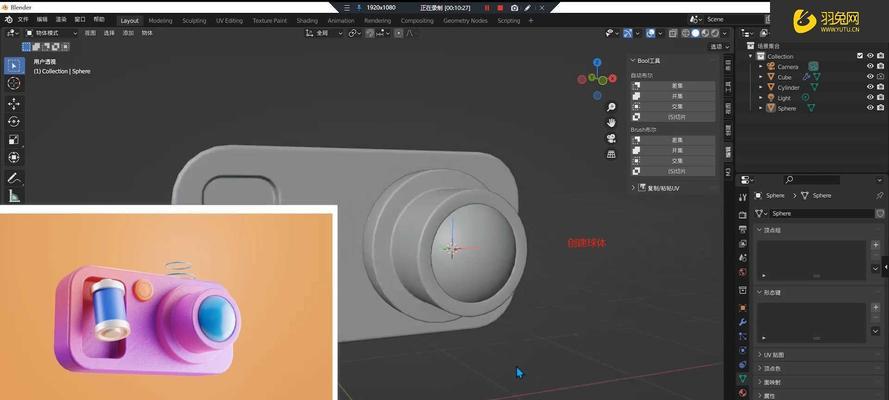Open the Particles properties tab
Viewport: 889px width, 400px height.
[743, 336]
